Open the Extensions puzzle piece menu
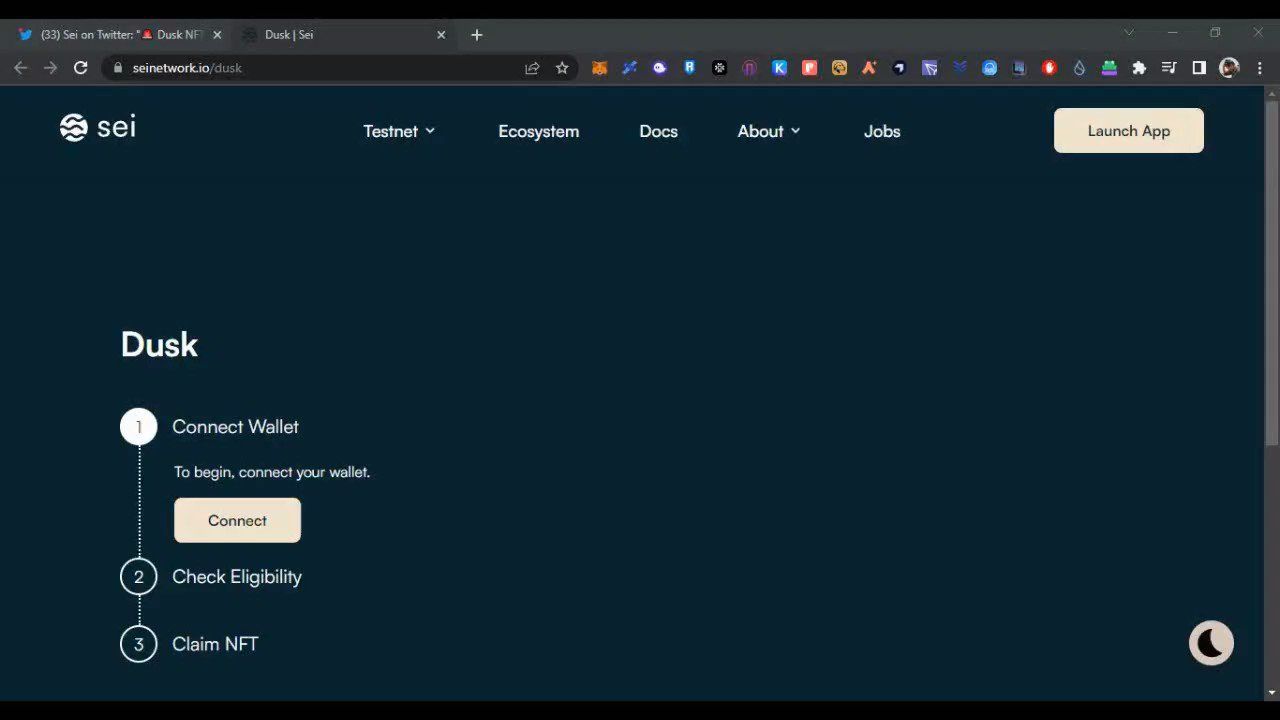 click(x=1139, y=68)
